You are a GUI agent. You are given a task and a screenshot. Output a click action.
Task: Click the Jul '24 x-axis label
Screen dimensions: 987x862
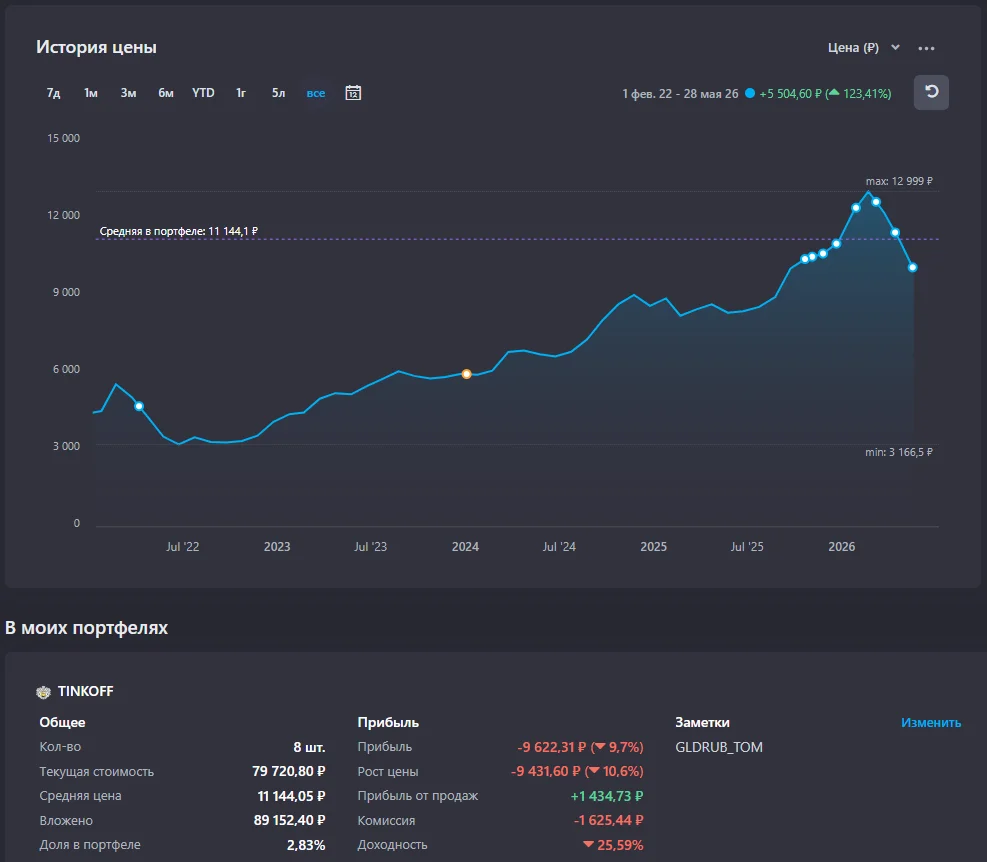559,547
